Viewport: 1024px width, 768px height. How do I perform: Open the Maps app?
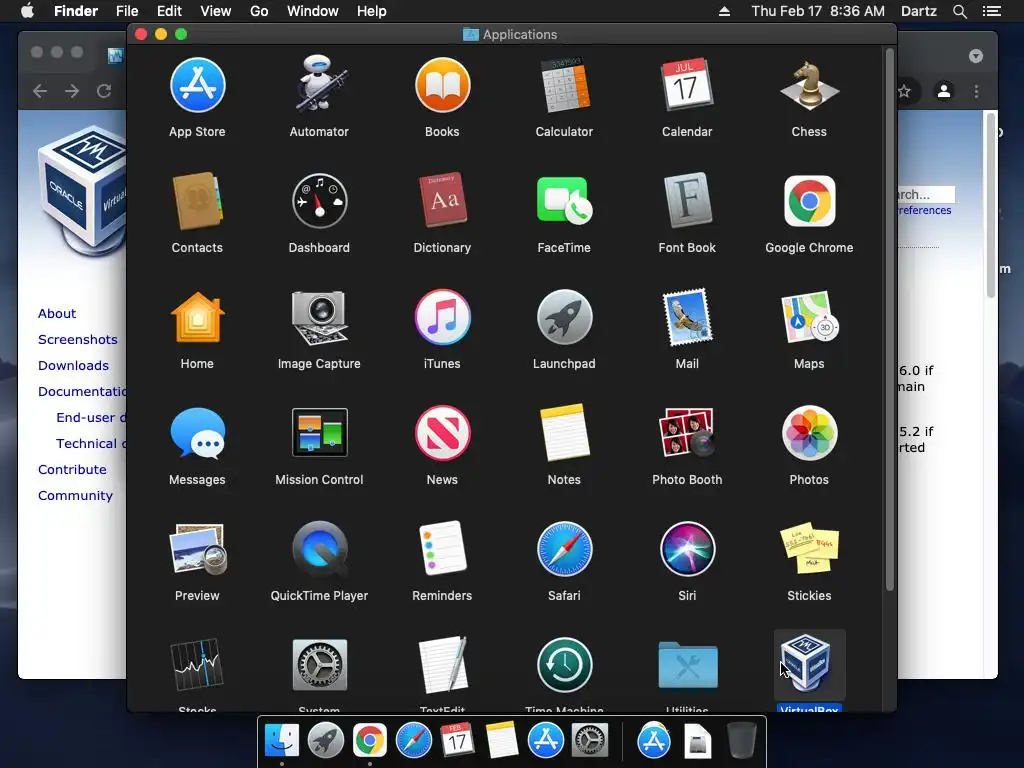809,317
